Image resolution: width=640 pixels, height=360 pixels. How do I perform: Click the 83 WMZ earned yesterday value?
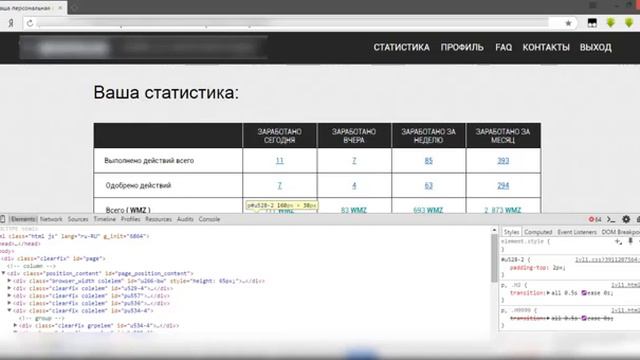point(354,210)
